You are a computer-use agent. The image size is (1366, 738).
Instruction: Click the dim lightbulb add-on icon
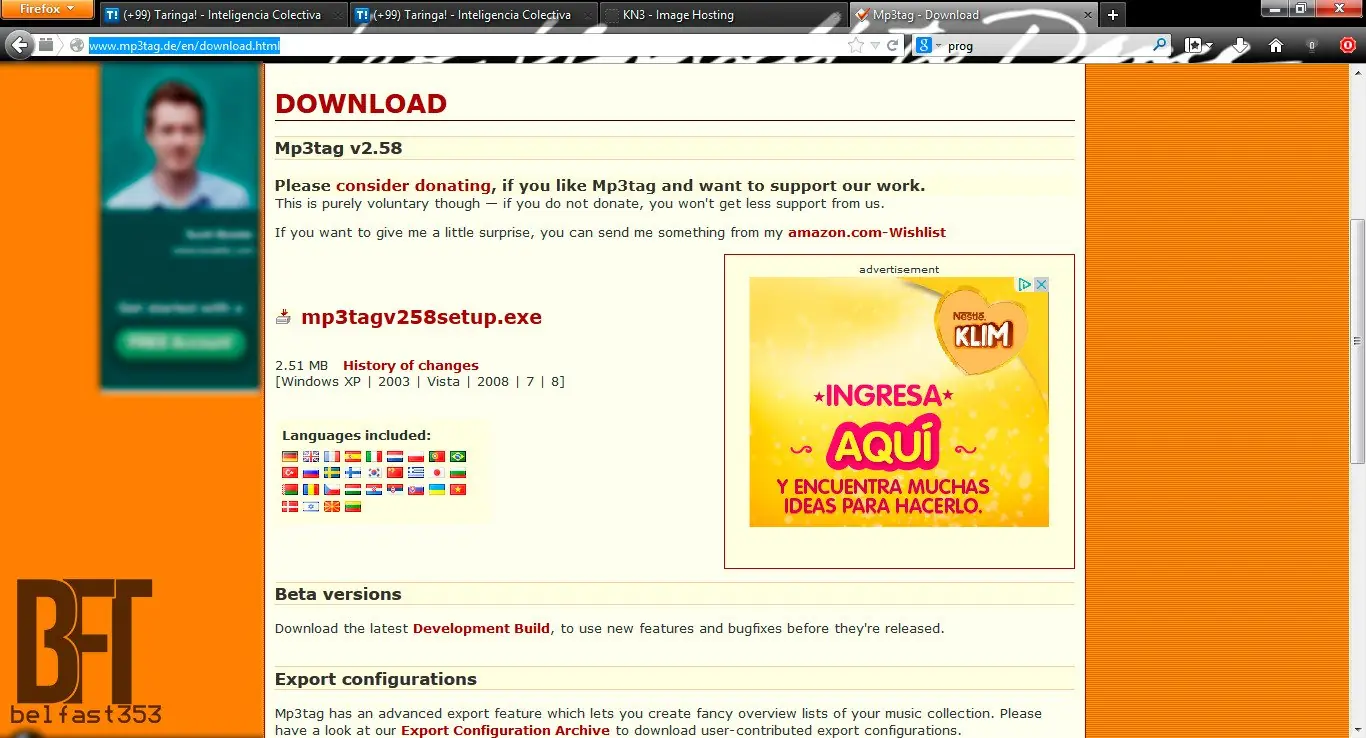point(1310,45)
